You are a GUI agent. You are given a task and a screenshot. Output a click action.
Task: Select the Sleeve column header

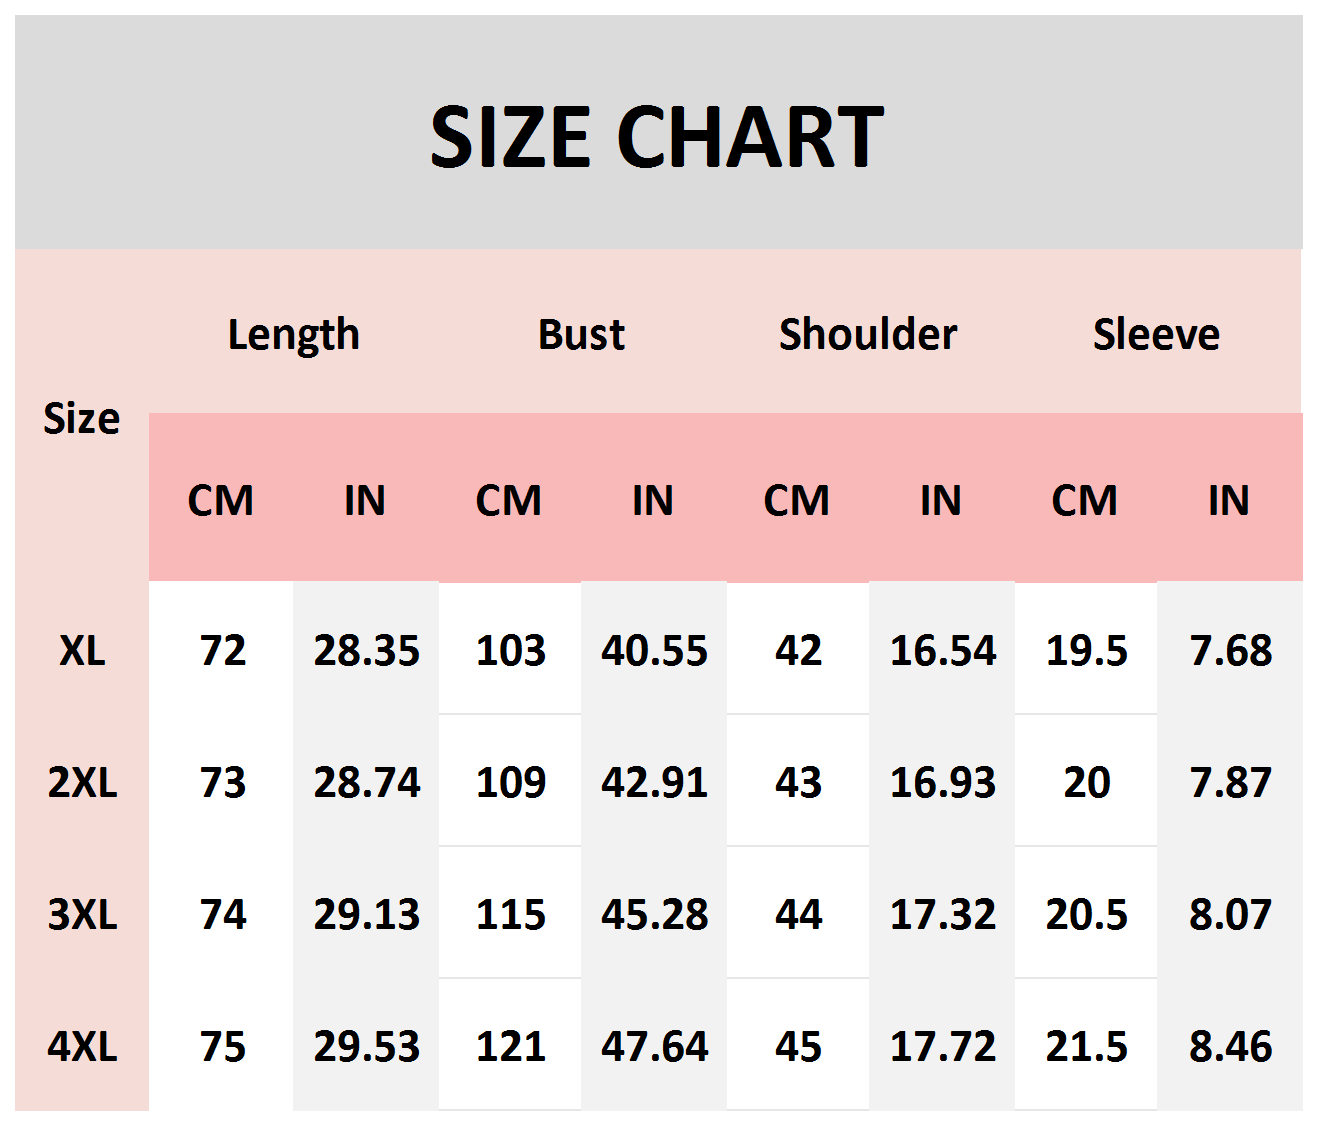pyautogui.click(x=1156, y=334)
